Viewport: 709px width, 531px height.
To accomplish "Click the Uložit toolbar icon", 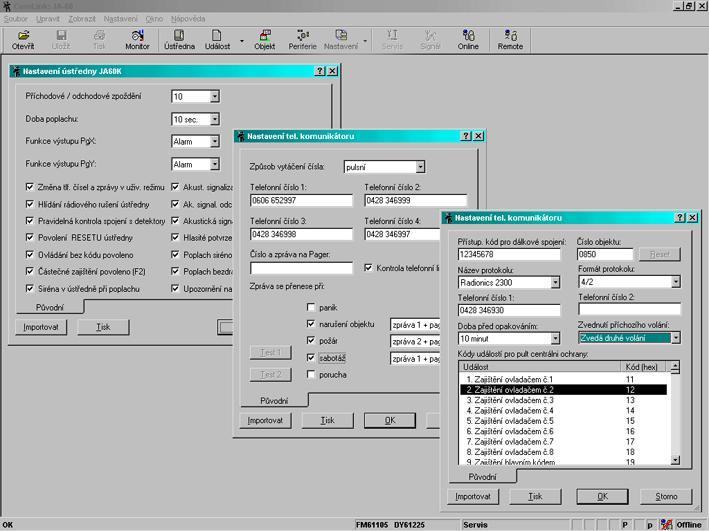I will (x=61, y=40).
